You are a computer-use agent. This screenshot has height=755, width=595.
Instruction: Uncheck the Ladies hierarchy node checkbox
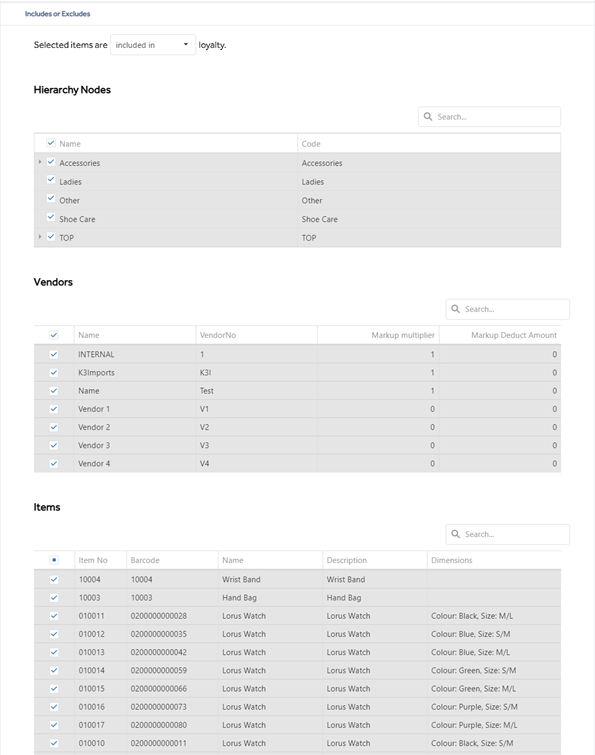click(51, 180)
